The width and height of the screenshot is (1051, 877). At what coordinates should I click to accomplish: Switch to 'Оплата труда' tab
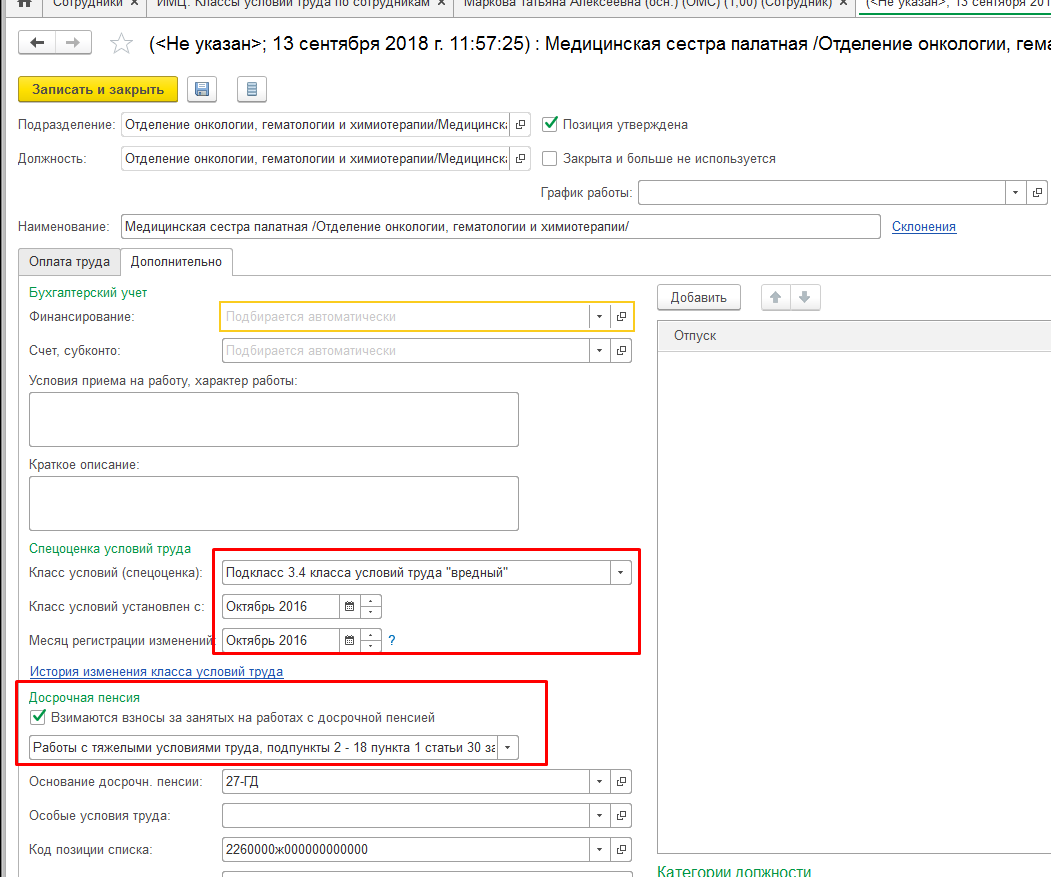point(69,262)
